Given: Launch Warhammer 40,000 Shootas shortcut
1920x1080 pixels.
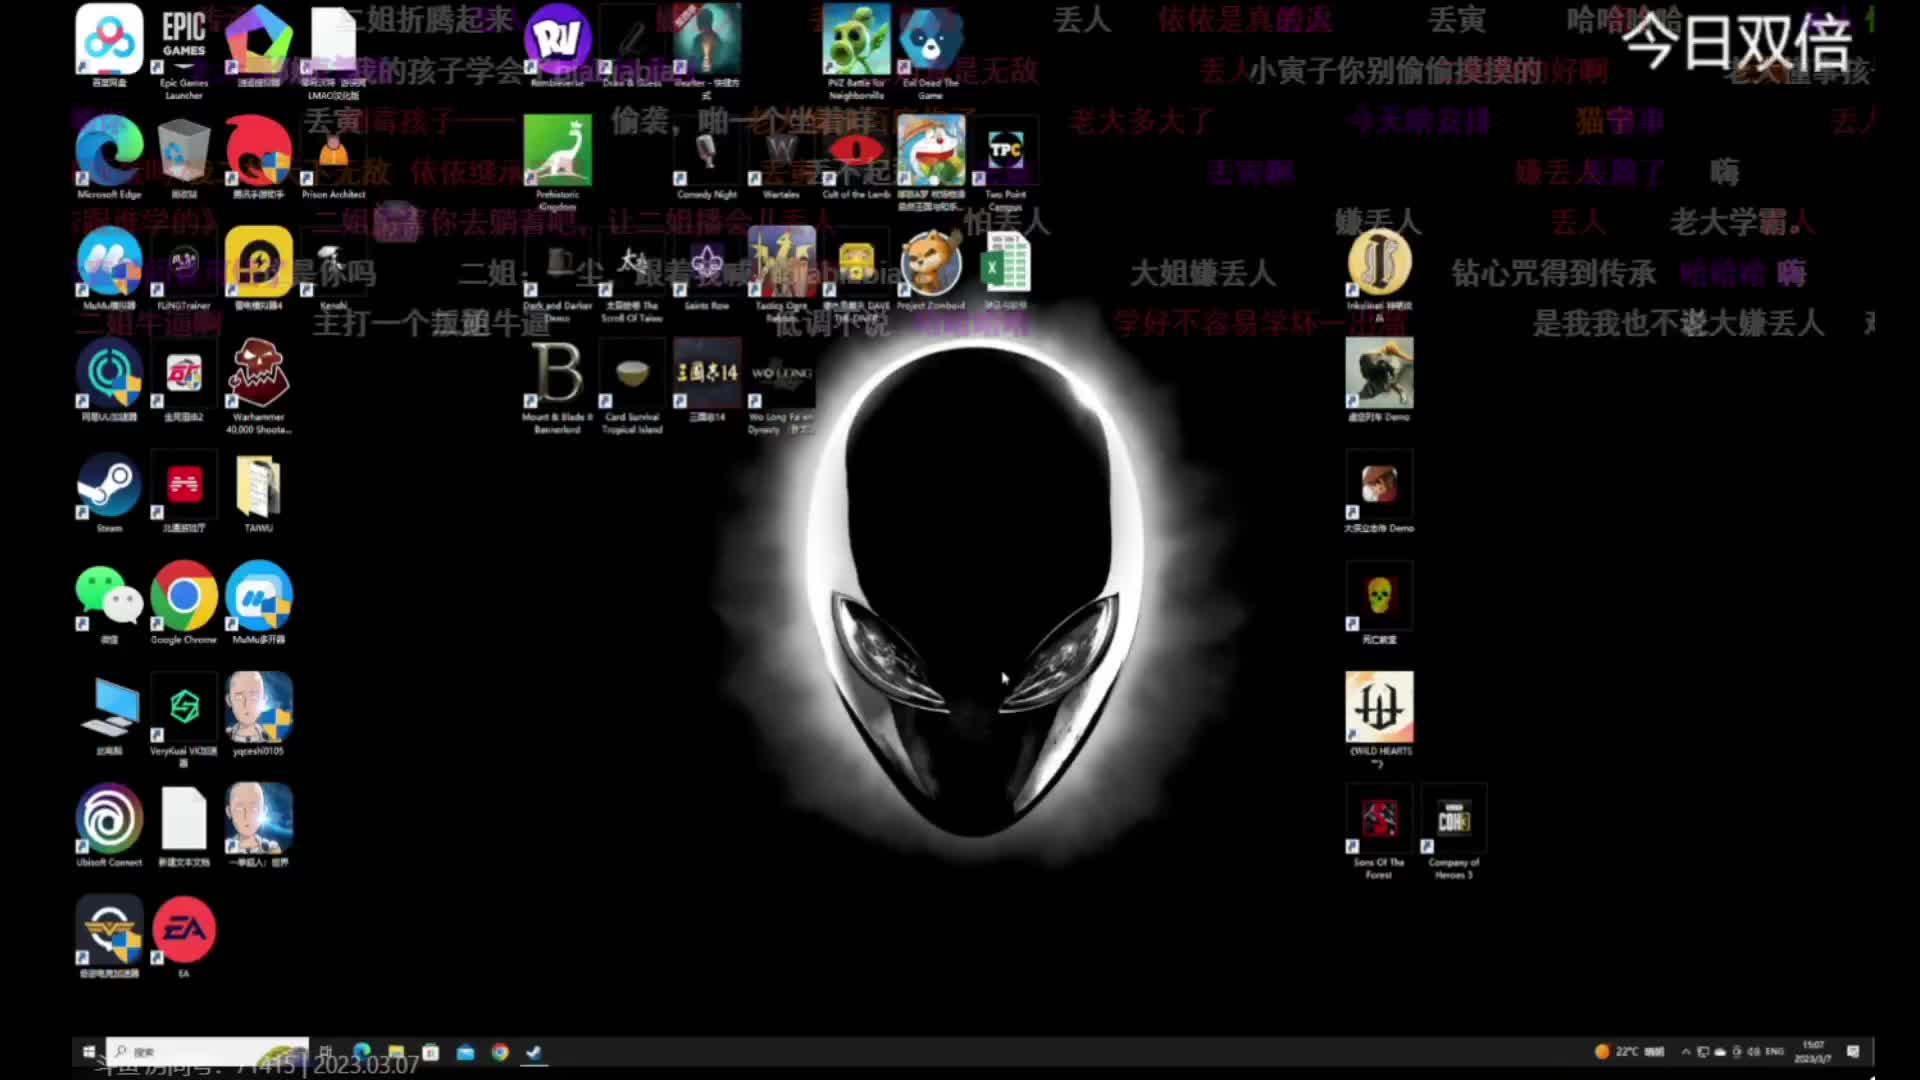Looking at the screenshot, I should [259, 386].
